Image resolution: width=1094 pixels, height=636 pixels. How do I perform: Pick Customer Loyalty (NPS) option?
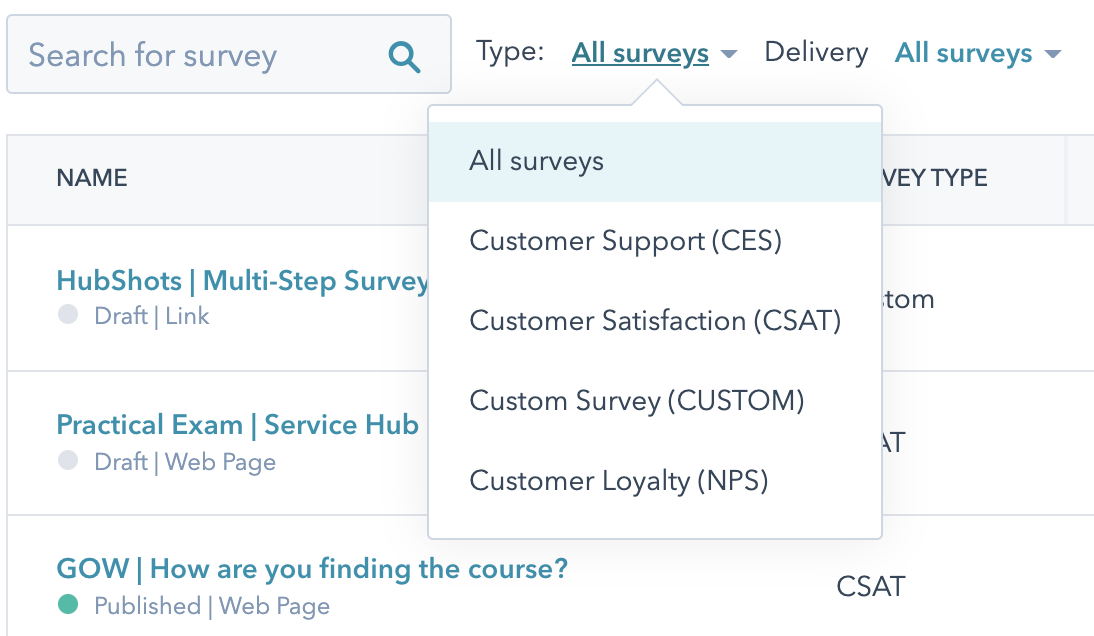[x=619, y=481]
